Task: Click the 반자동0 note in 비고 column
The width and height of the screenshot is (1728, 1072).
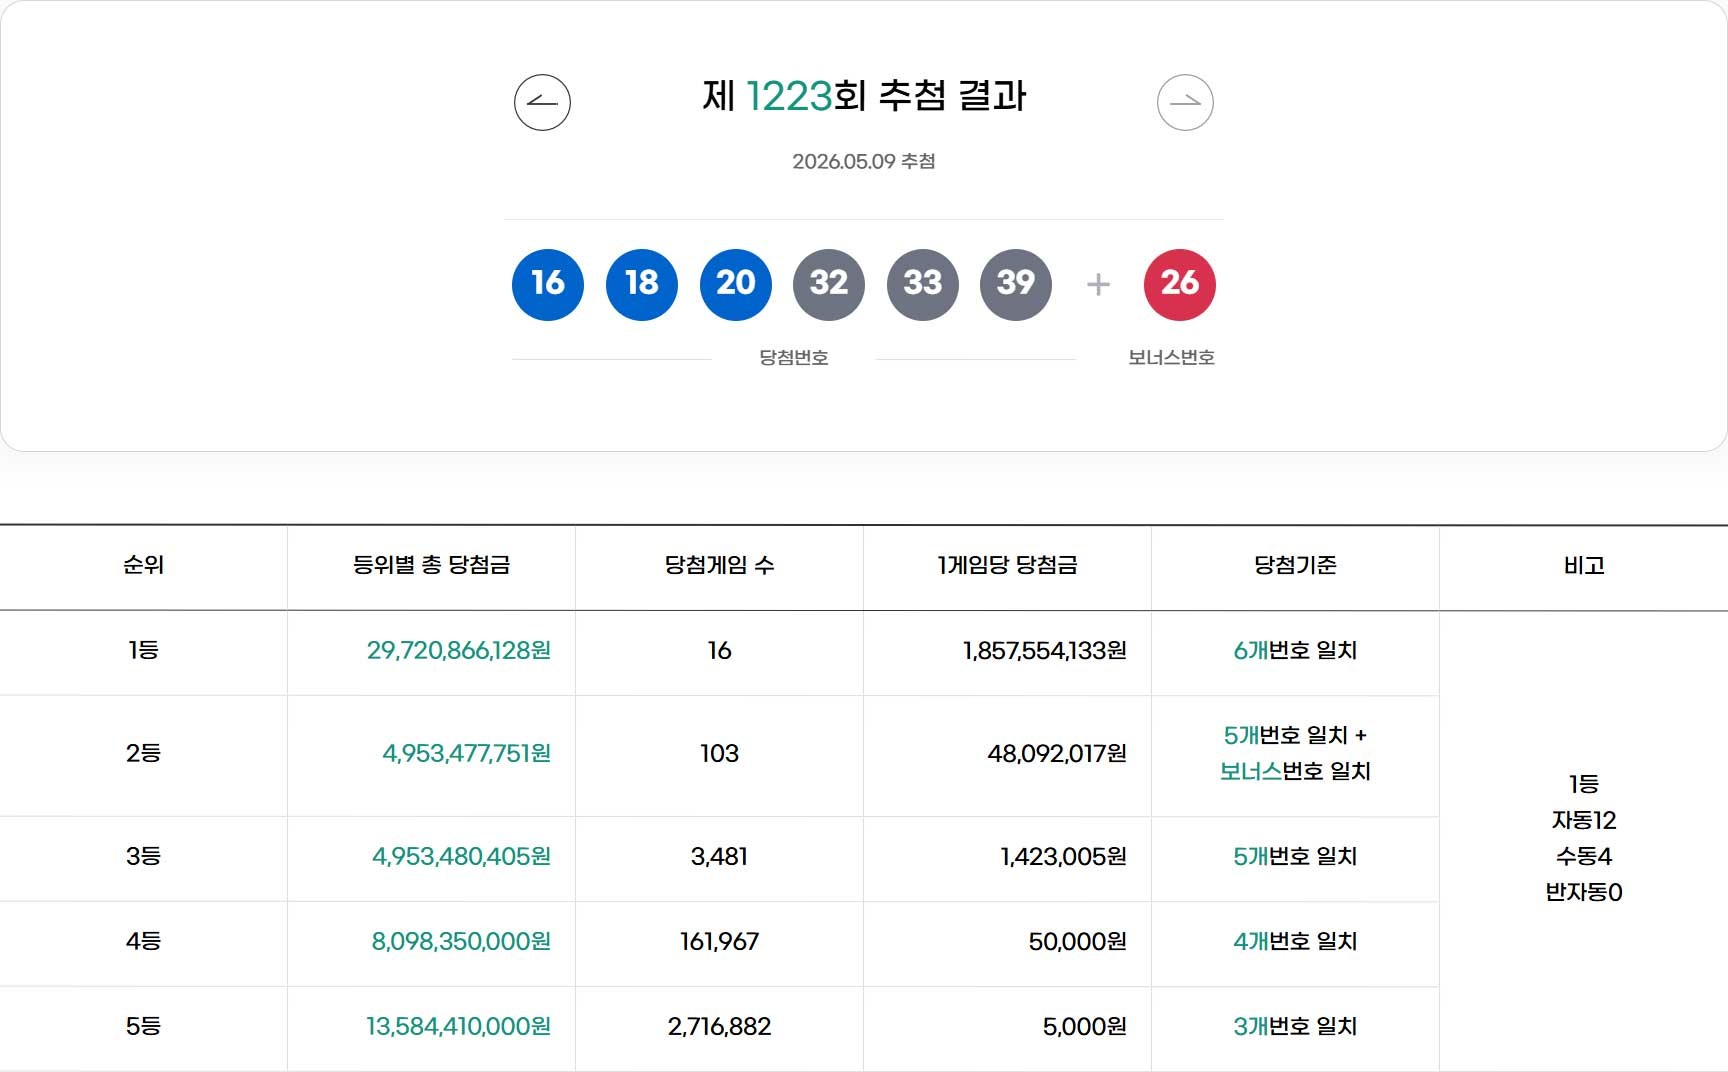Action: [1584, 892]
